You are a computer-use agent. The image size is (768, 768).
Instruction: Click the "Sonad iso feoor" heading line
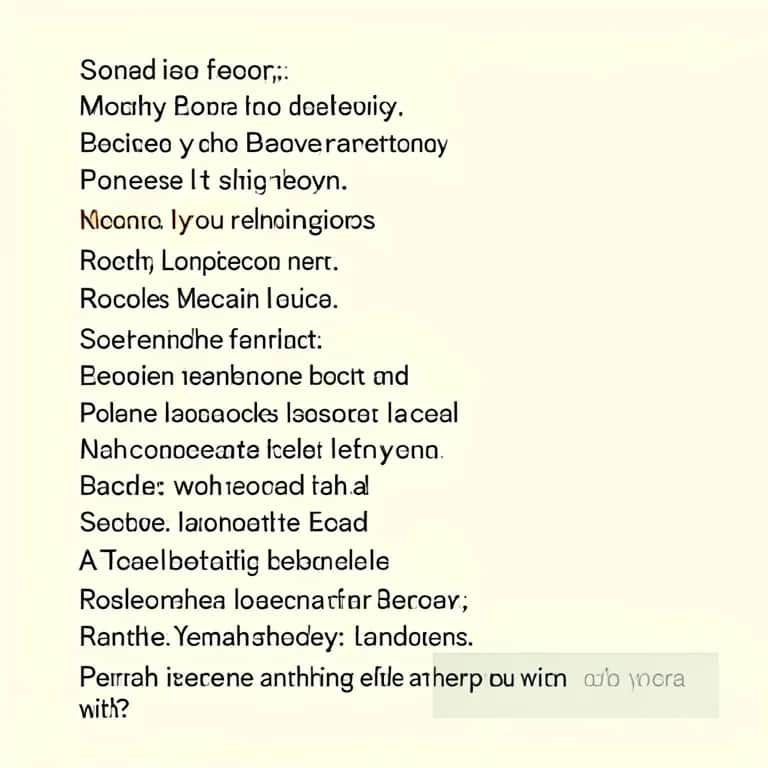181,72
